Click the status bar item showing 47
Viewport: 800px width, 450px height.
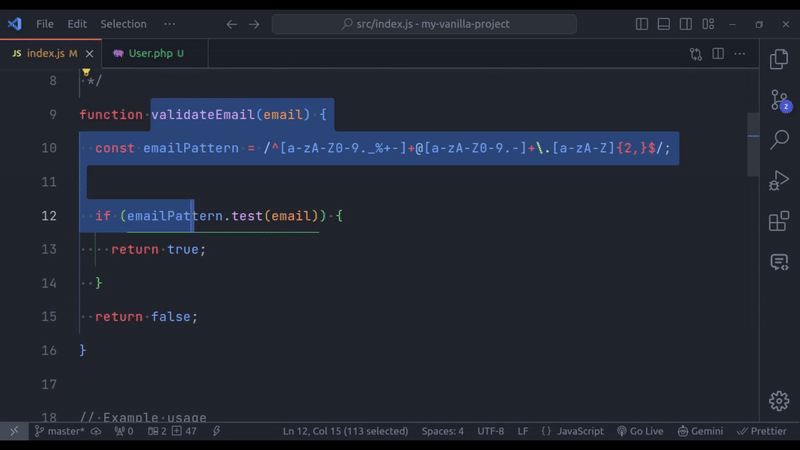184,431
